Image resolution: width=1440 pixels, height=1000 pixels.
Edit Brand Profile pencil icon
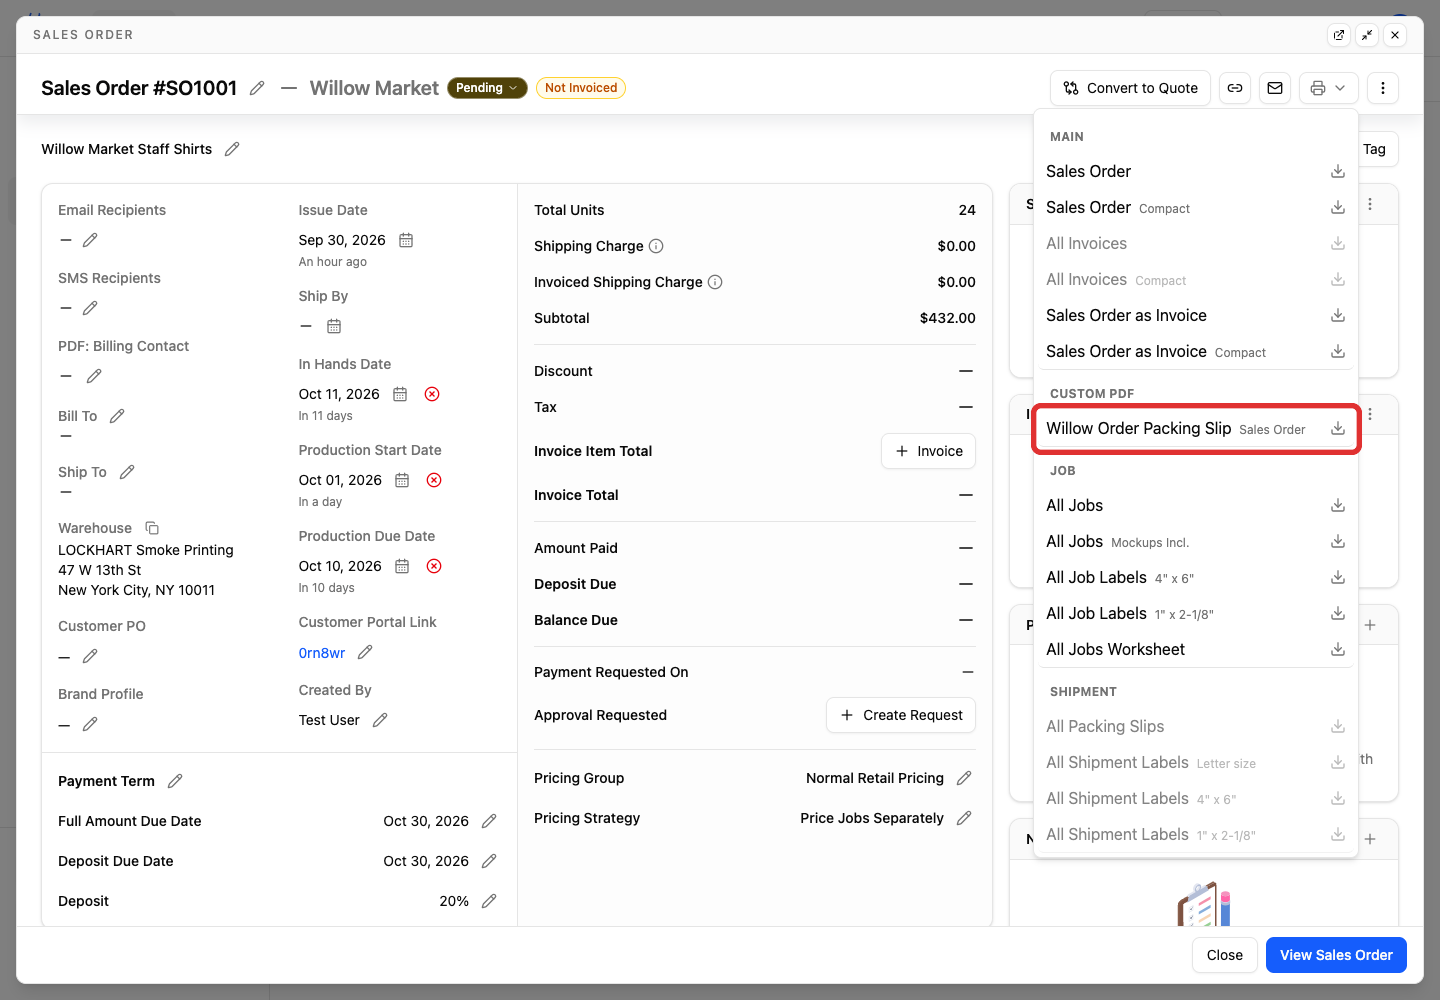coord(90,724)
